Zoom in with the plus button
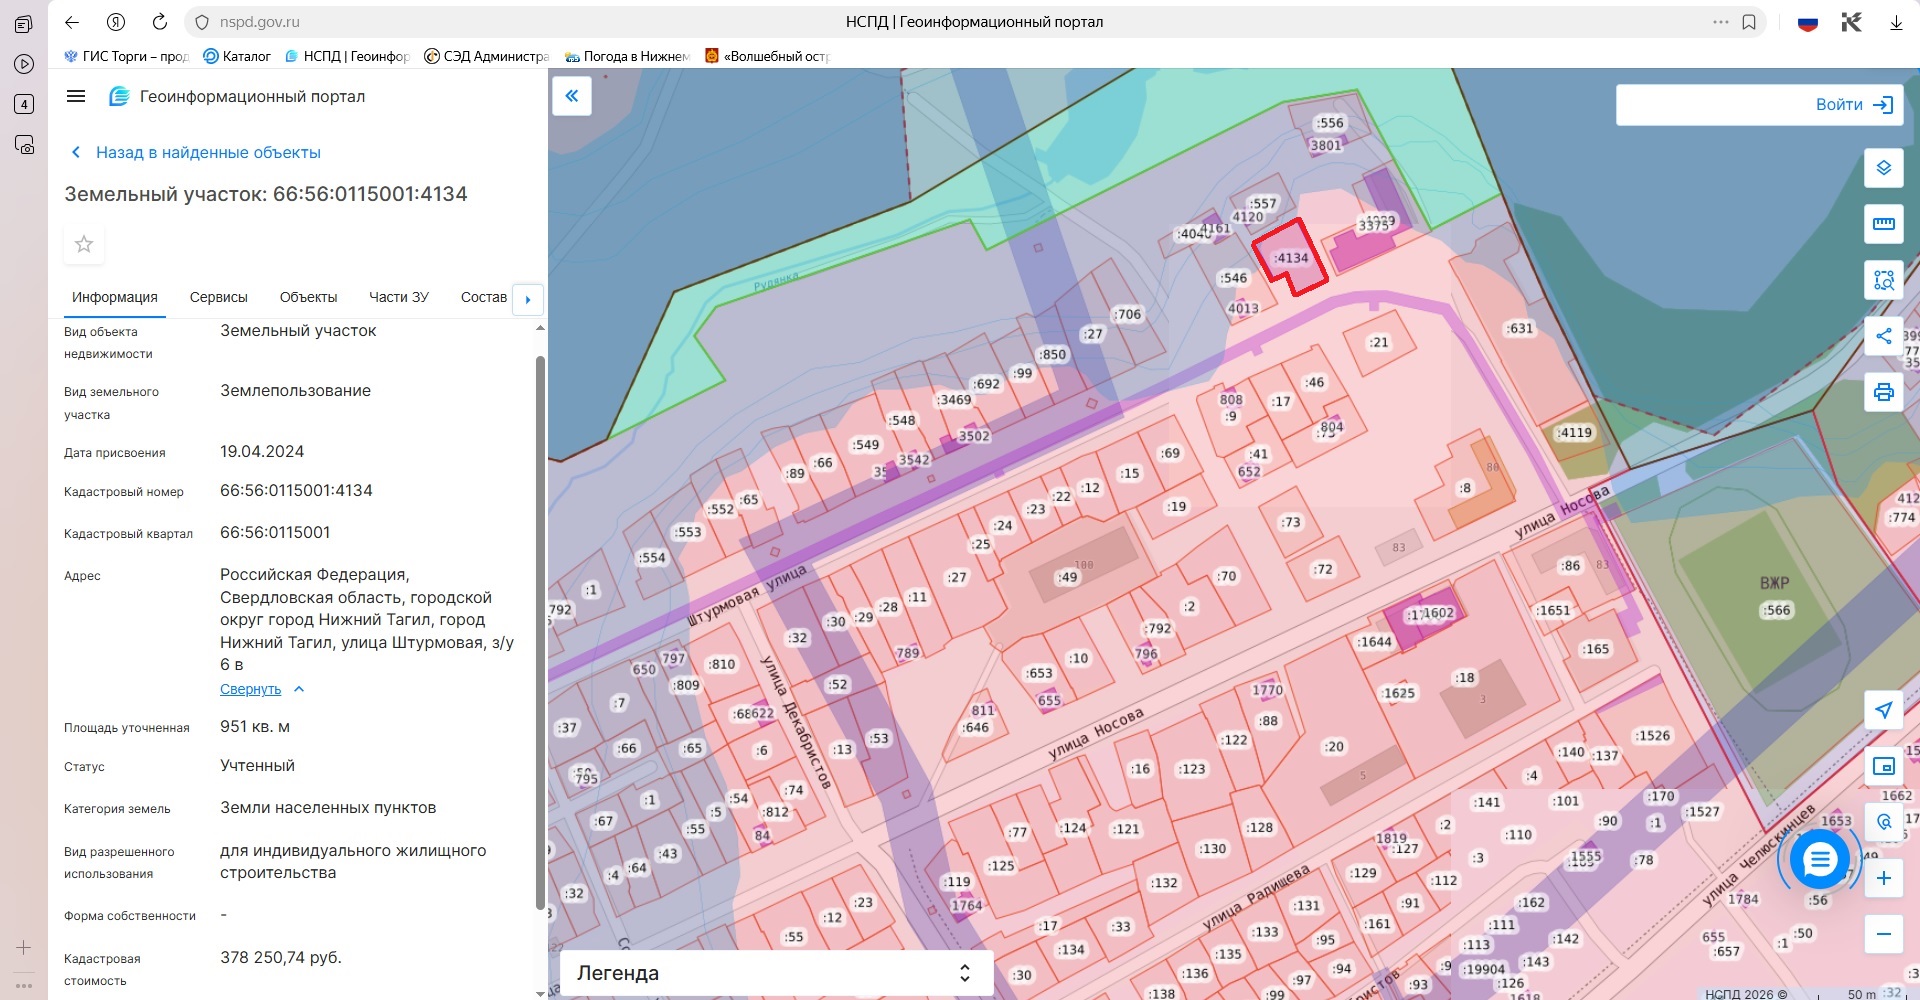Image resolution: width=1920 pixels, height=1000 pixels. click(x=1883, y=878)
